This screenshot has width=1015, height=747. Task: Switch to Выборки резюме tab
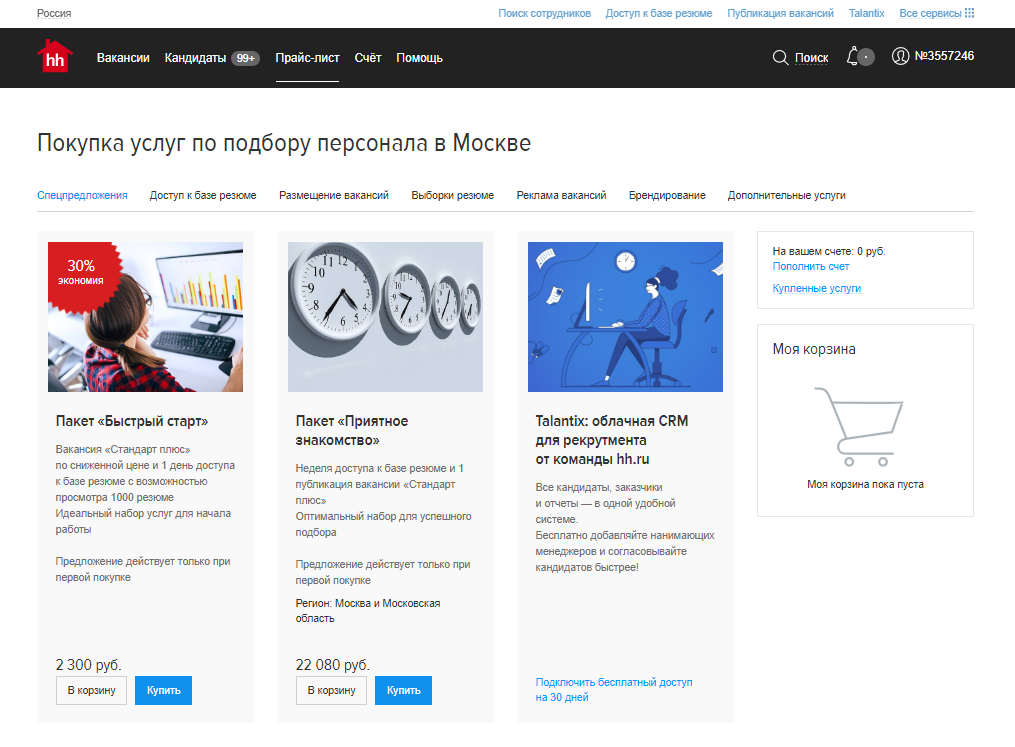(x=452, y=195)
